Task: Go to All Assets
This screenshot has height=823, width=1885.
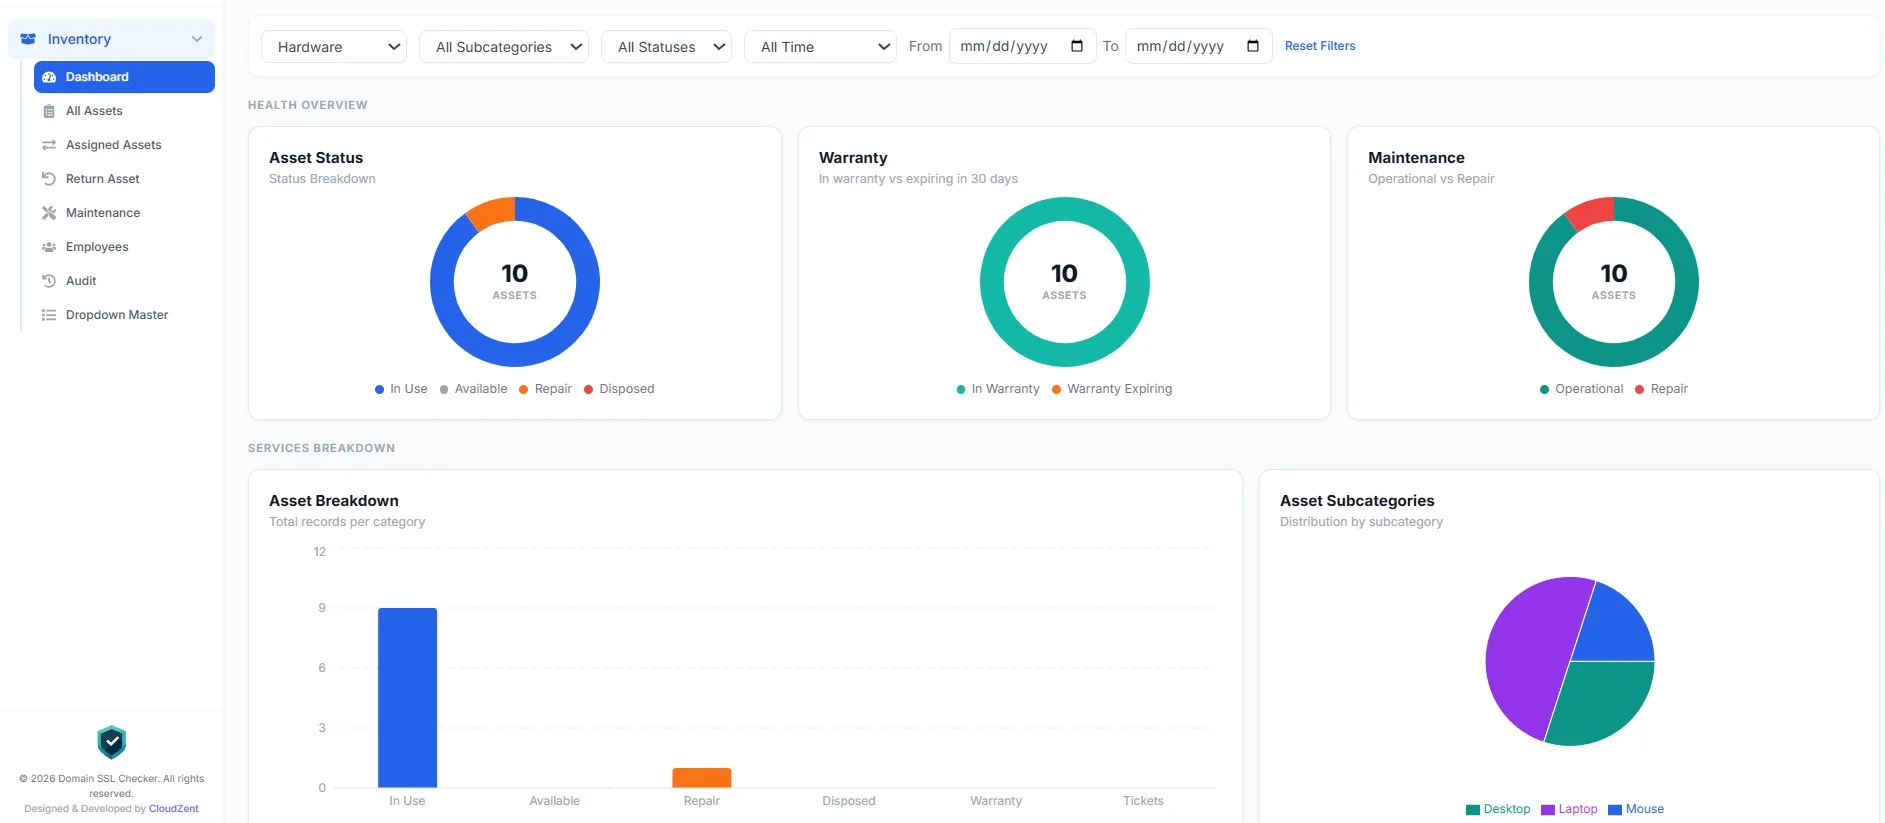Action: (x=124, y=111)
